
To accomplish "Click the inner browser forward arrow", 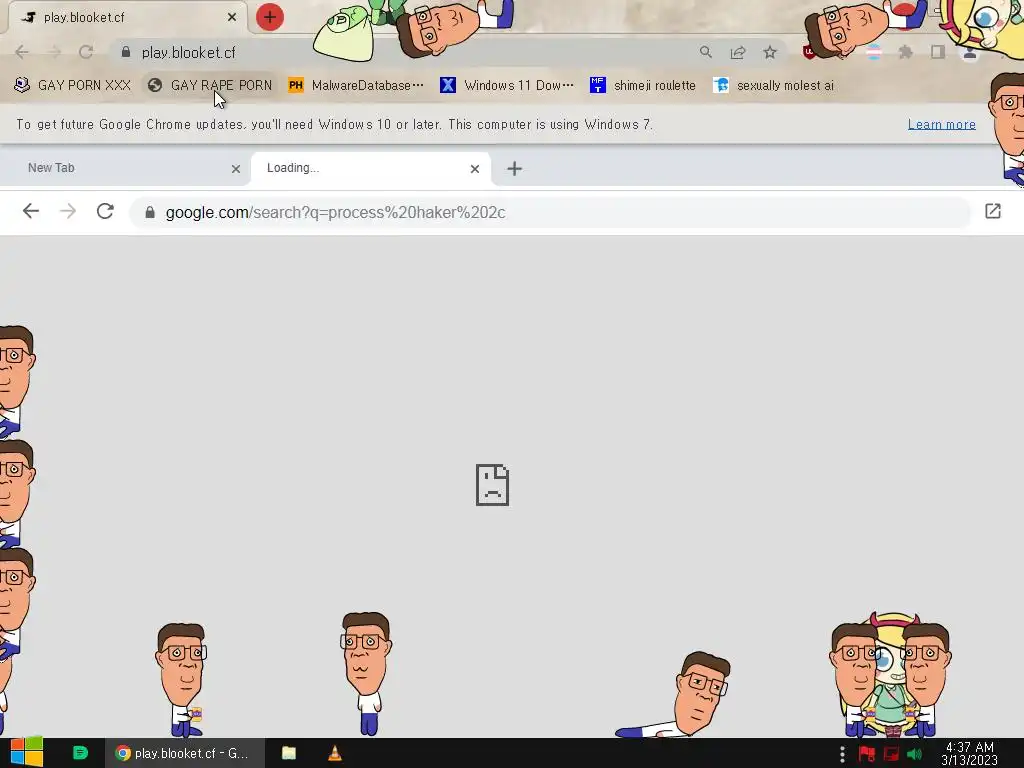I will tap(68, 211).
